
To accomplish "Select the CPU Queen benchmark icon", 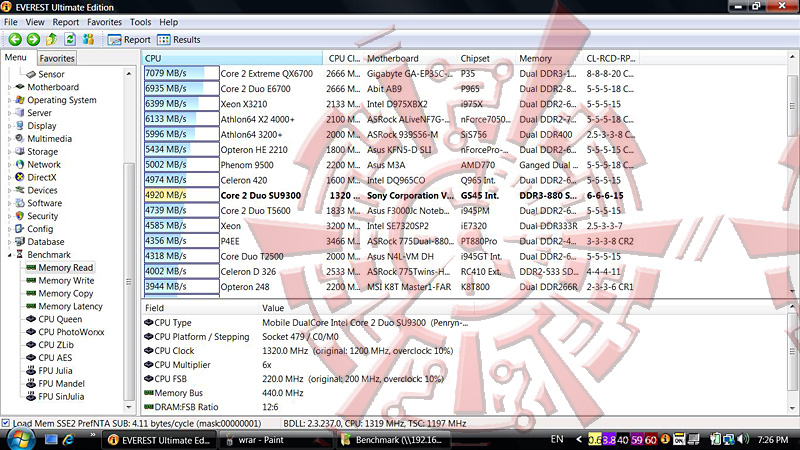I will tap(31, 319).
